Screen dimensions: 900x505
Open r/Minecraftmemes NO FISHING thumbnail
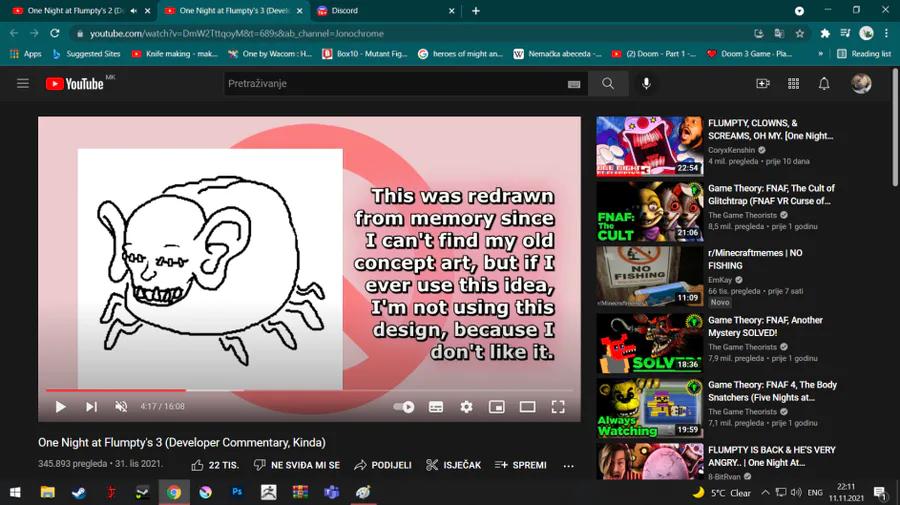(x=649, y=276)
